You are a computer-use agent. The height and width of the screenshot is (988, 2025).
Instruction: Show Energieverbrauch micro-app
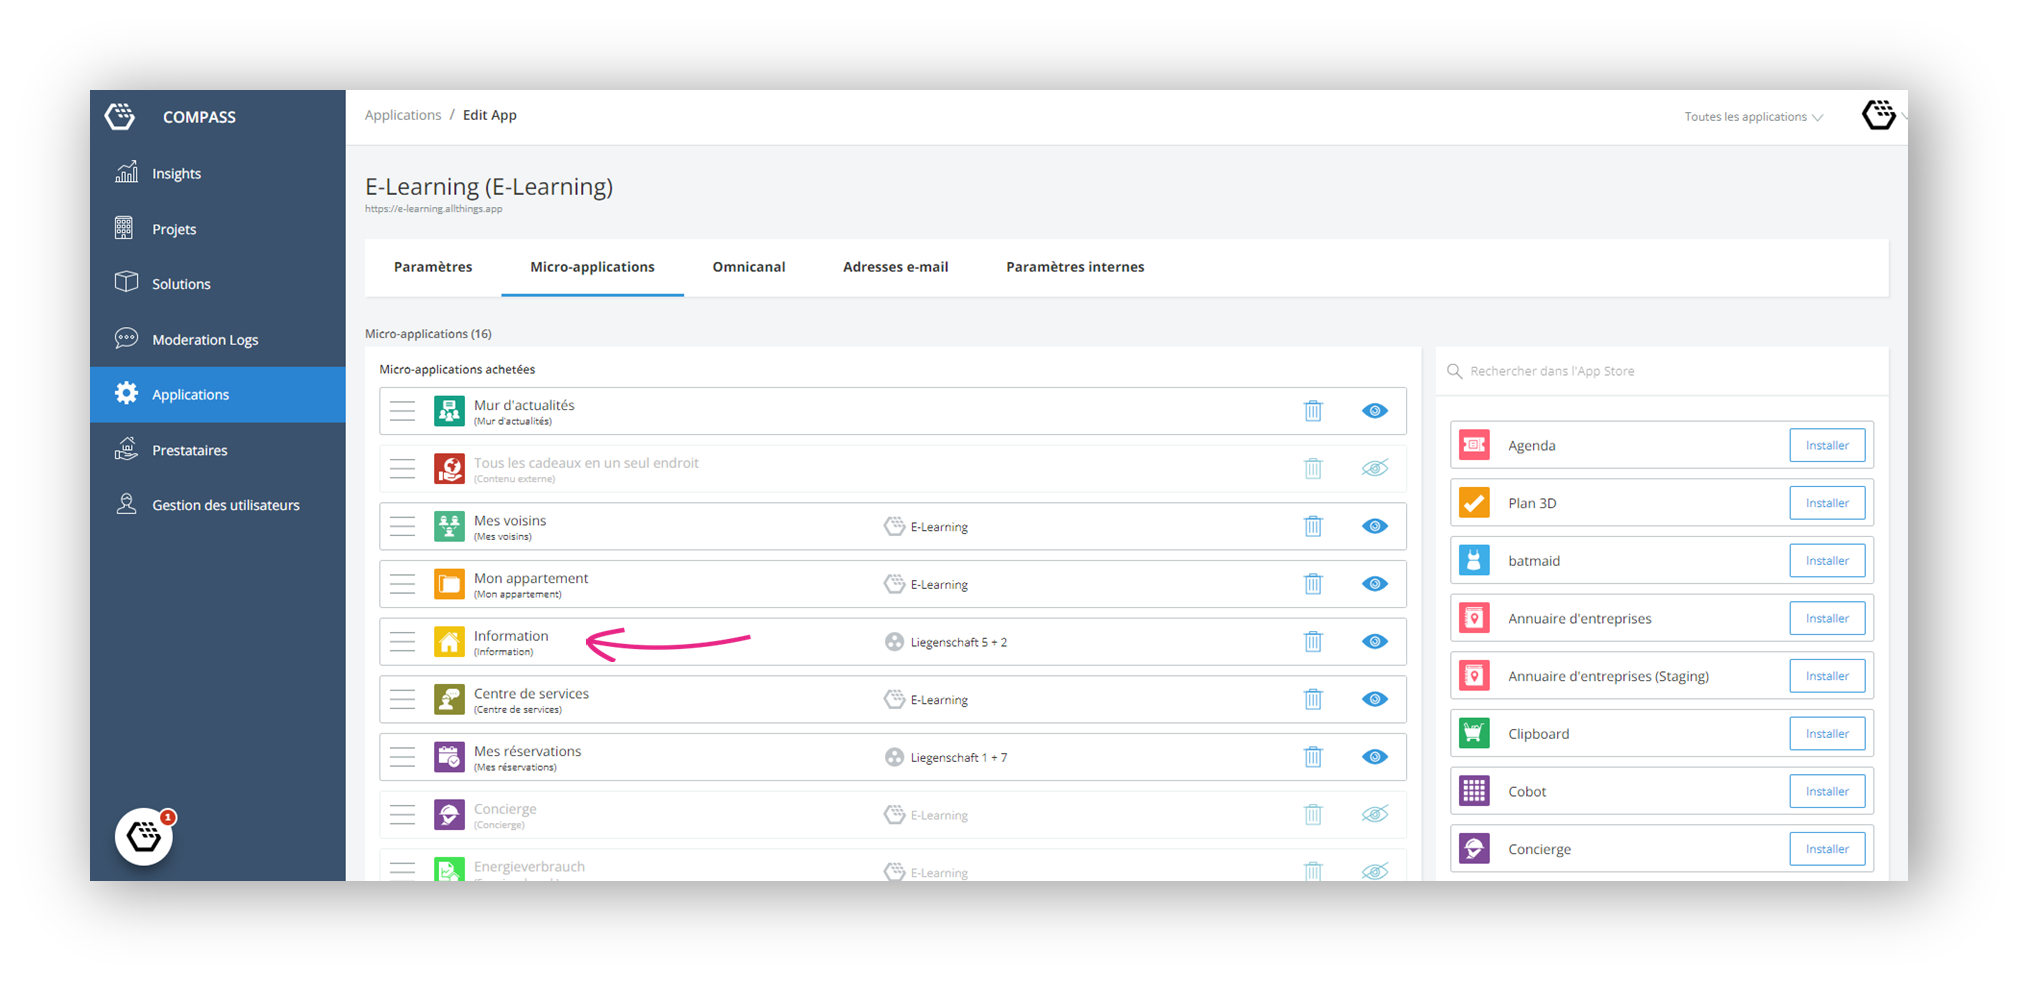point(1375,871)
